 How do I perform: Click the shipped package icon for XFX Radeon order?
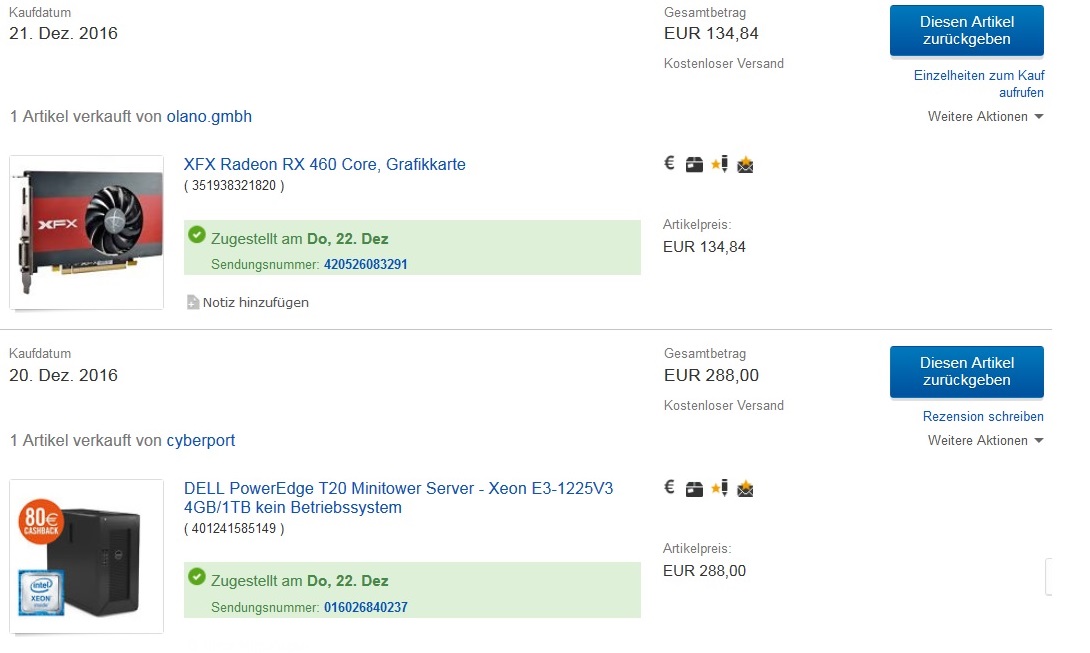(694, 165)
